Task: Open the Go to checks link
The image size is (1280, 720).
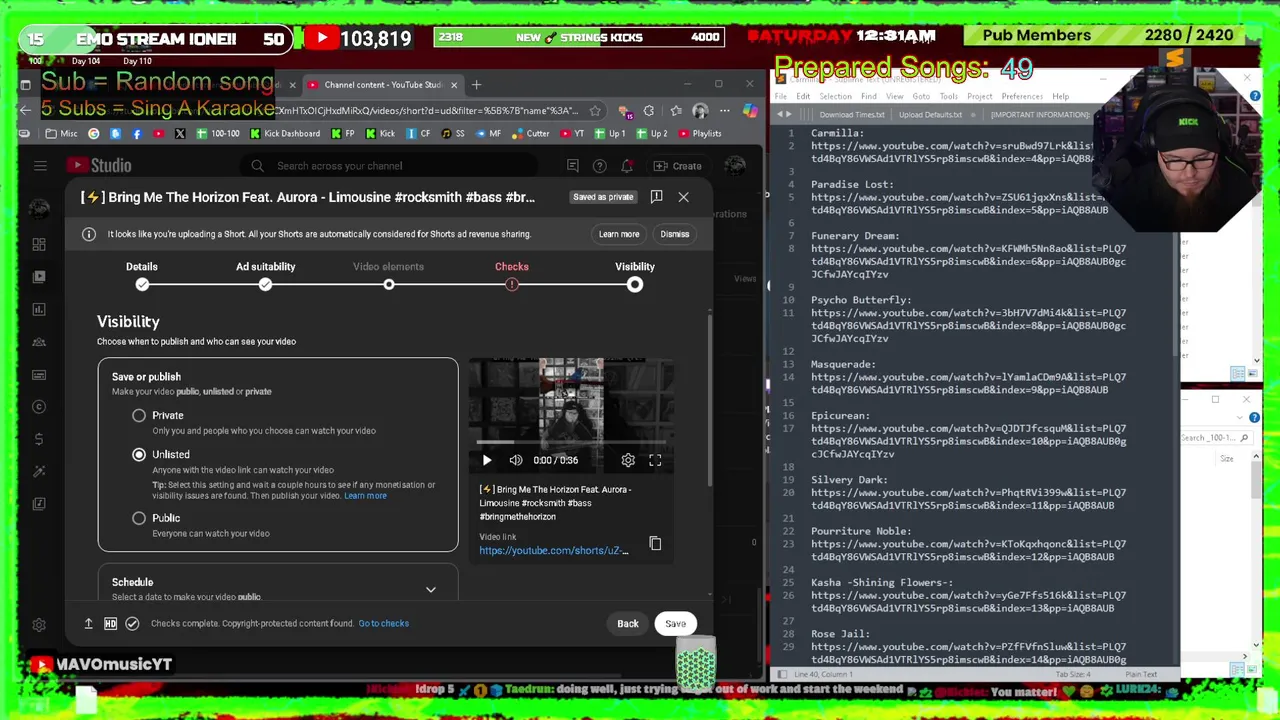Action: click(x=383, y=623)
